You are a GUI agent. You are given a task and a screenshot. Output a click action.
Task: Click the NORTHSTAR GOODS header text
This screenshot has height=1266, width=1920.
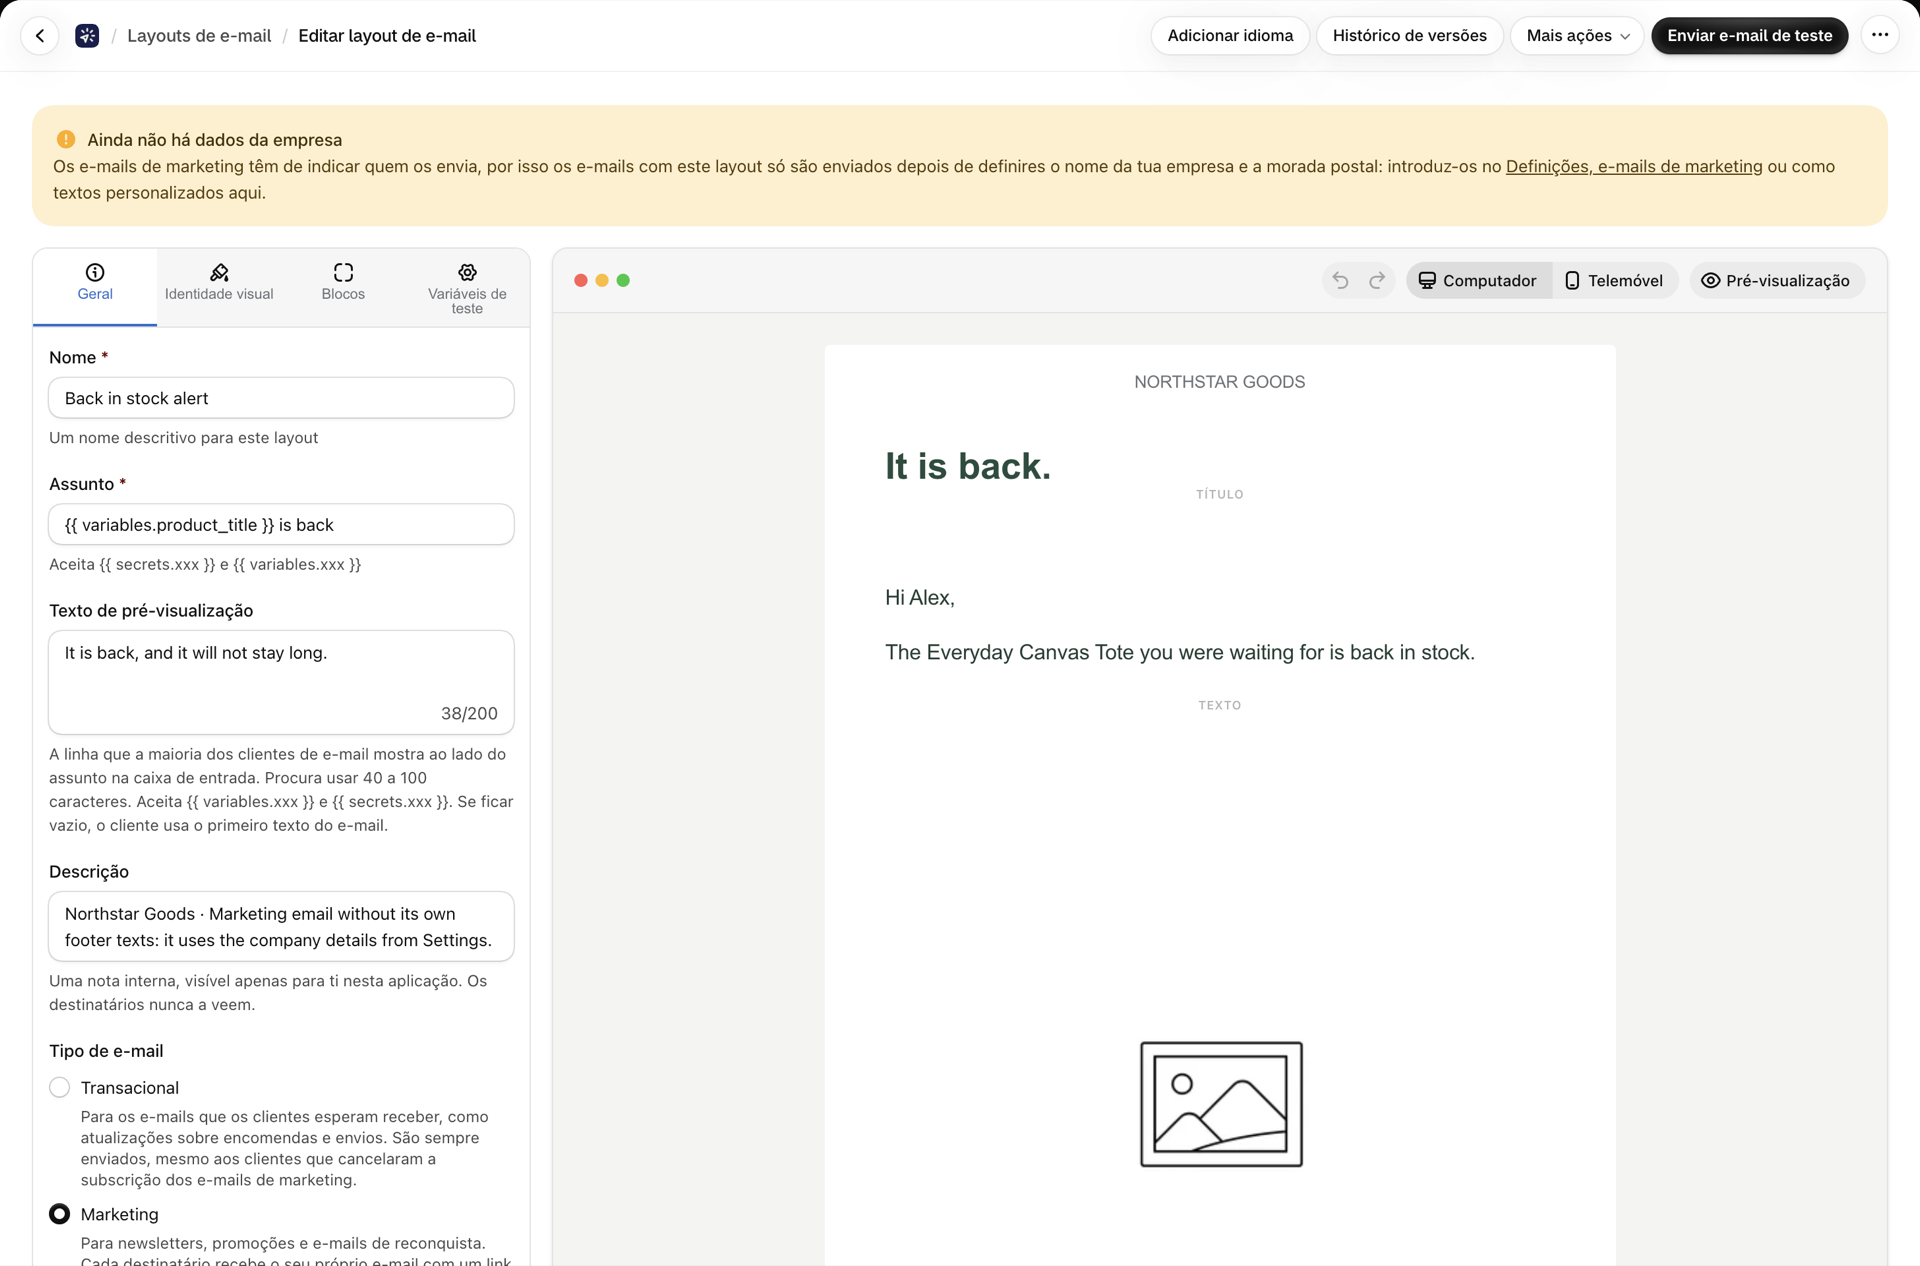(x=1219, y=382)
